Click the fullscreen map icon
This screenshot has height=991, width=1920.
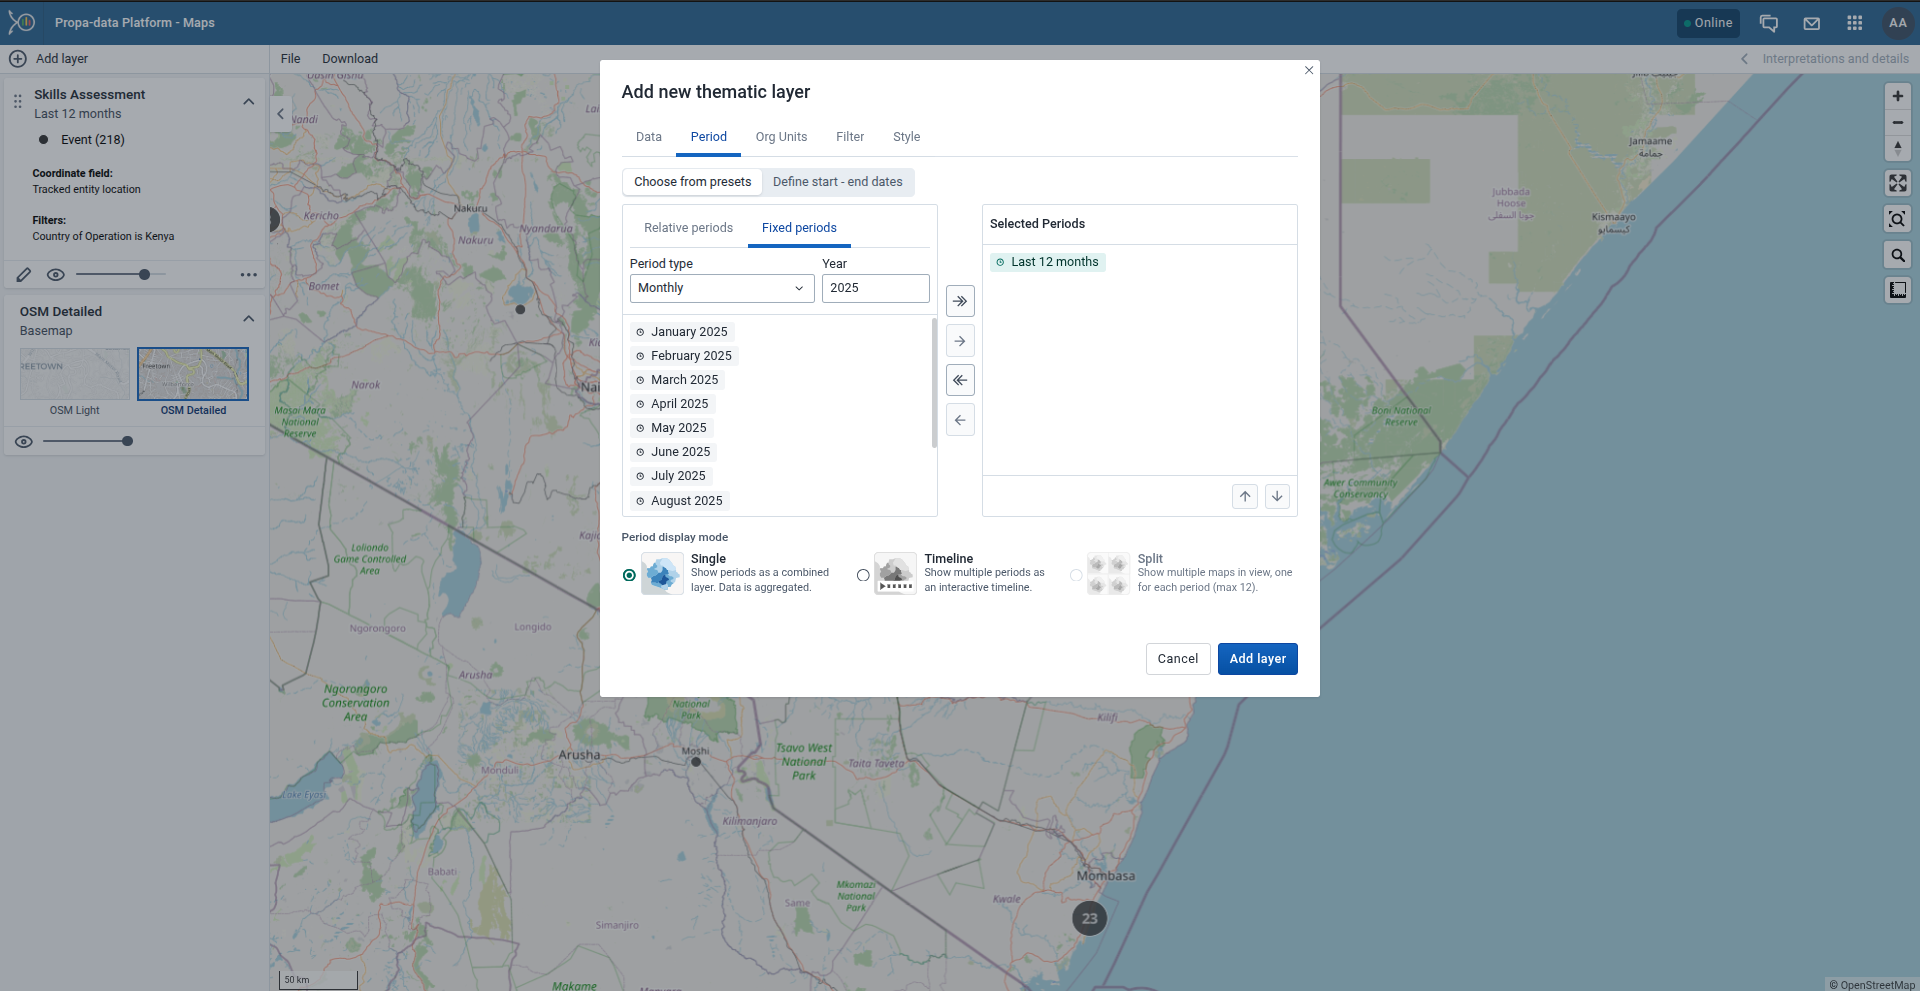coord(1897,183)
